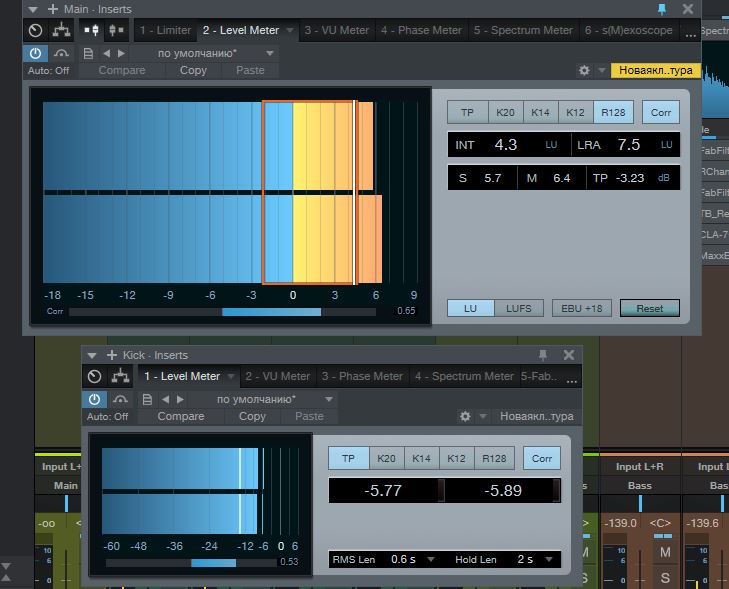This screenshot has width=729, height=589.
Task: Add insert with plus in Kick Inserts
Action: click(x=112, y=355)
